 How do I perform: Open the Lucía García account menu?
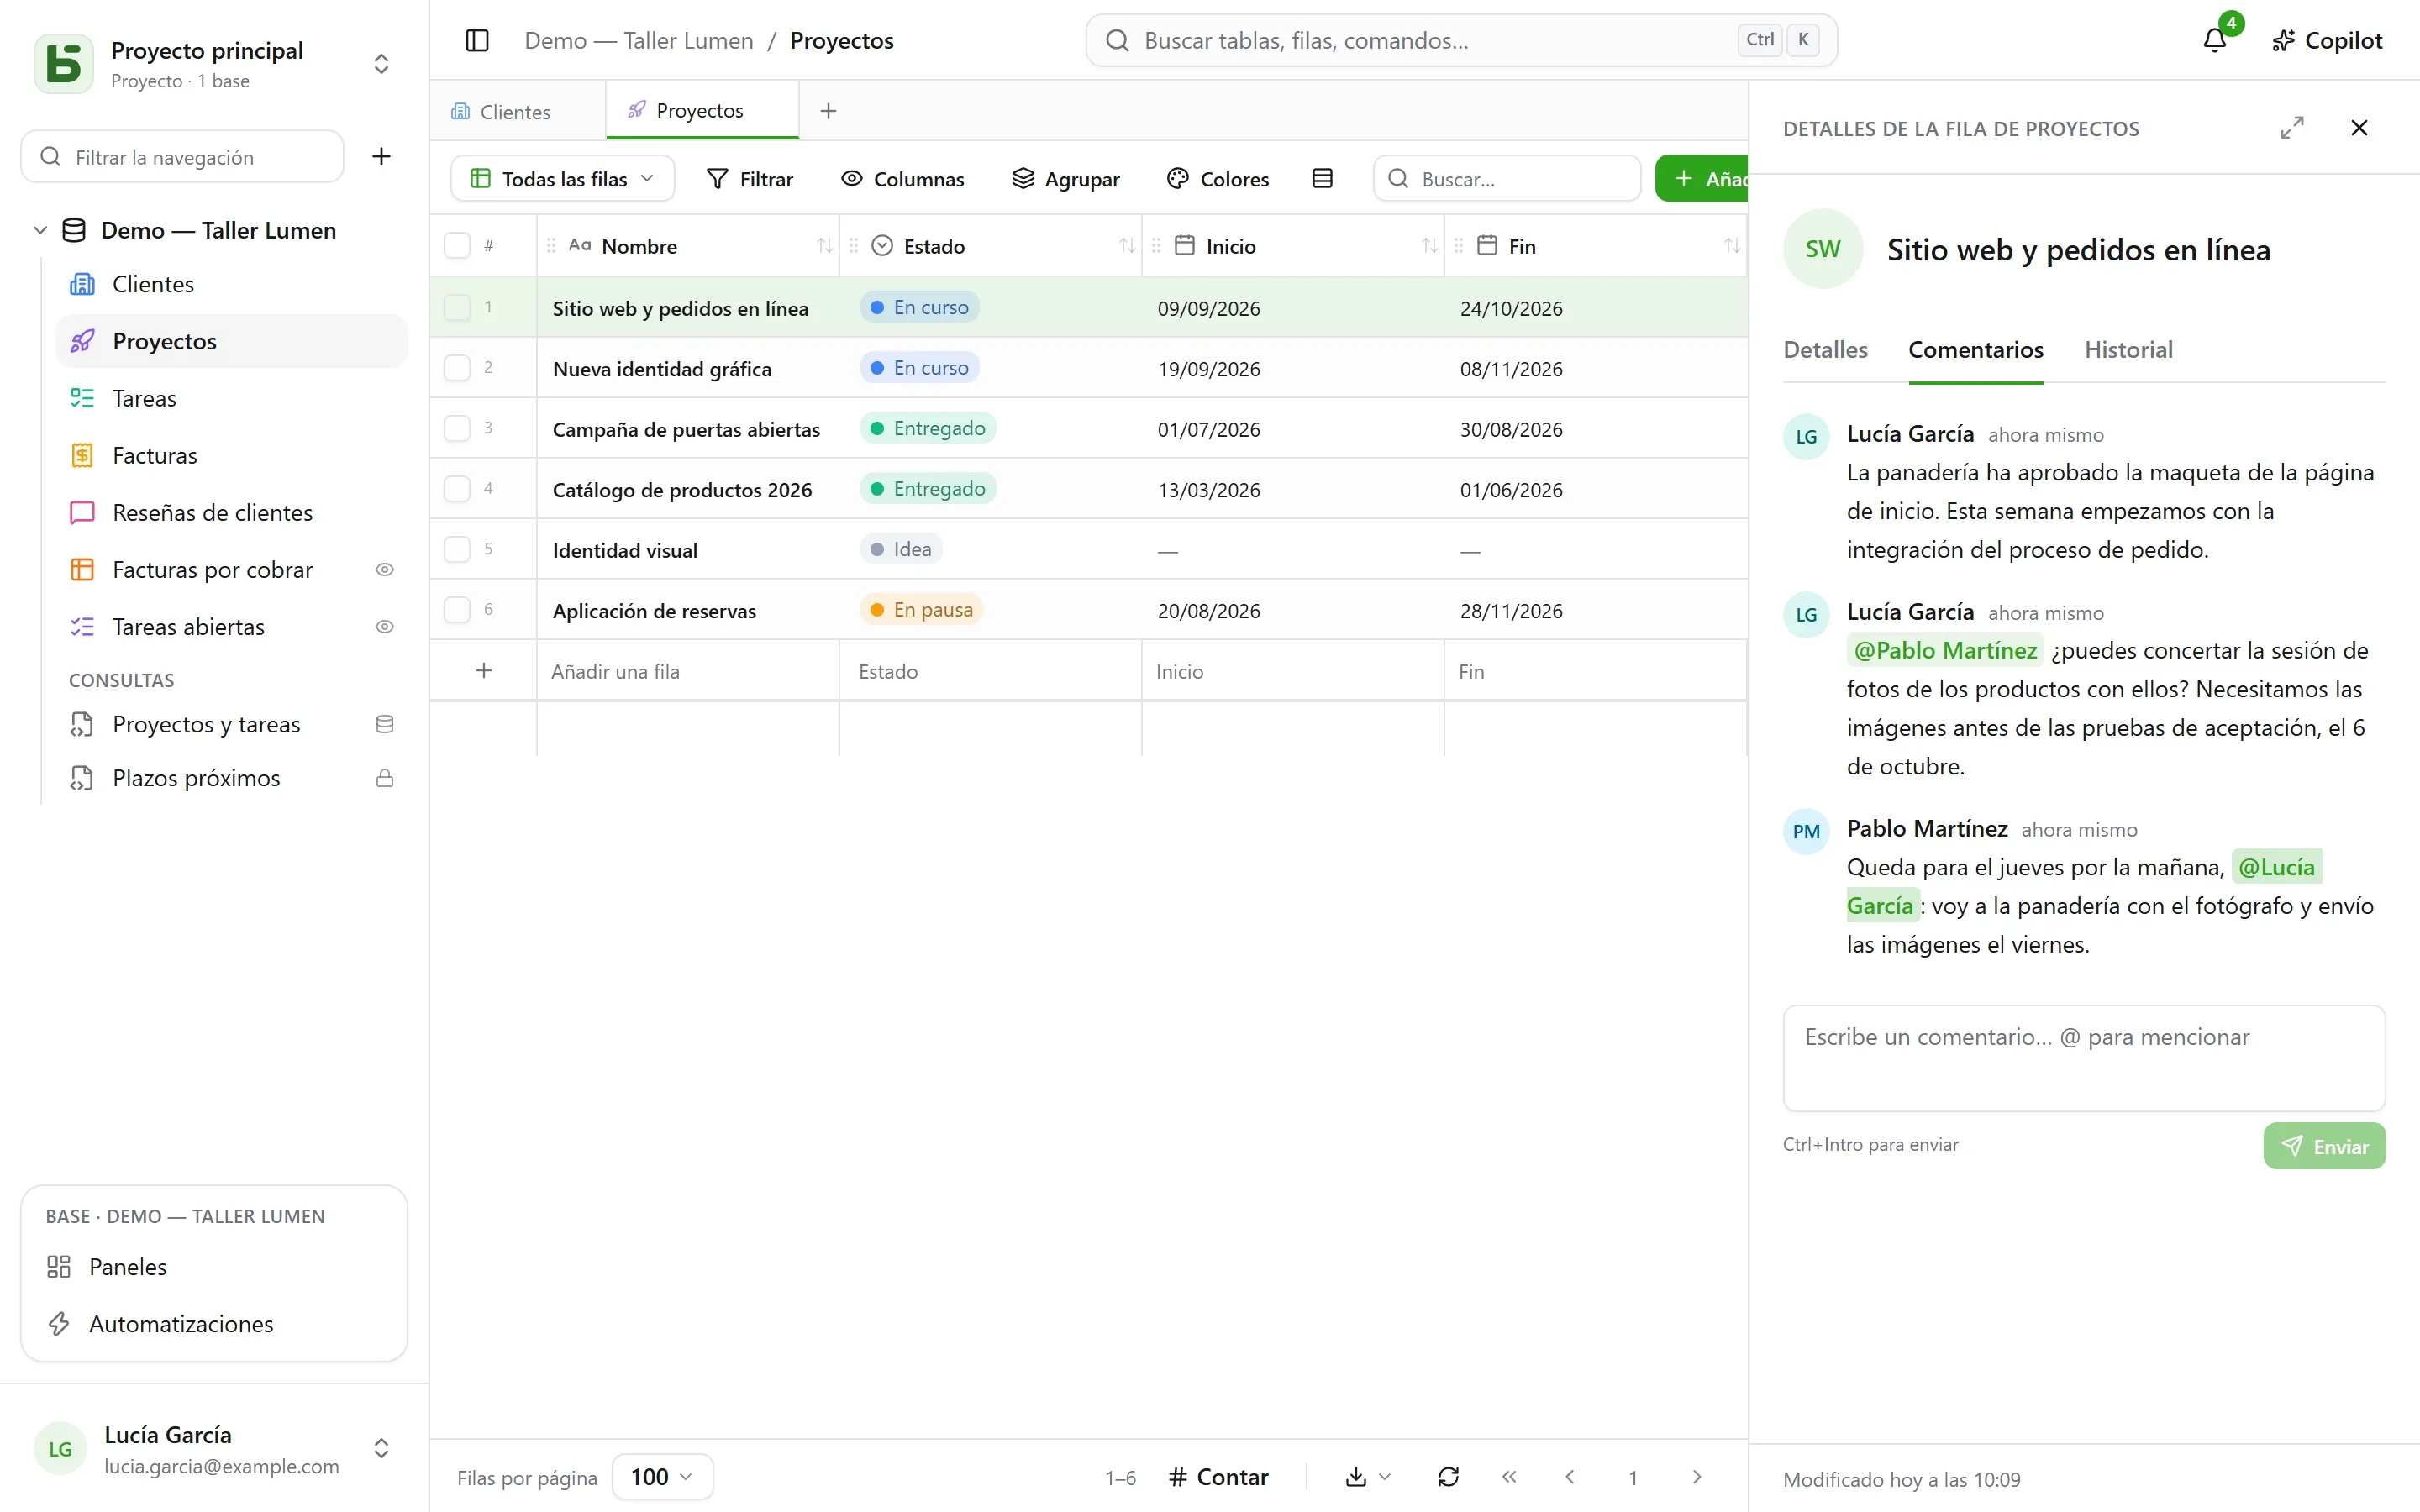coord(213,1449)
